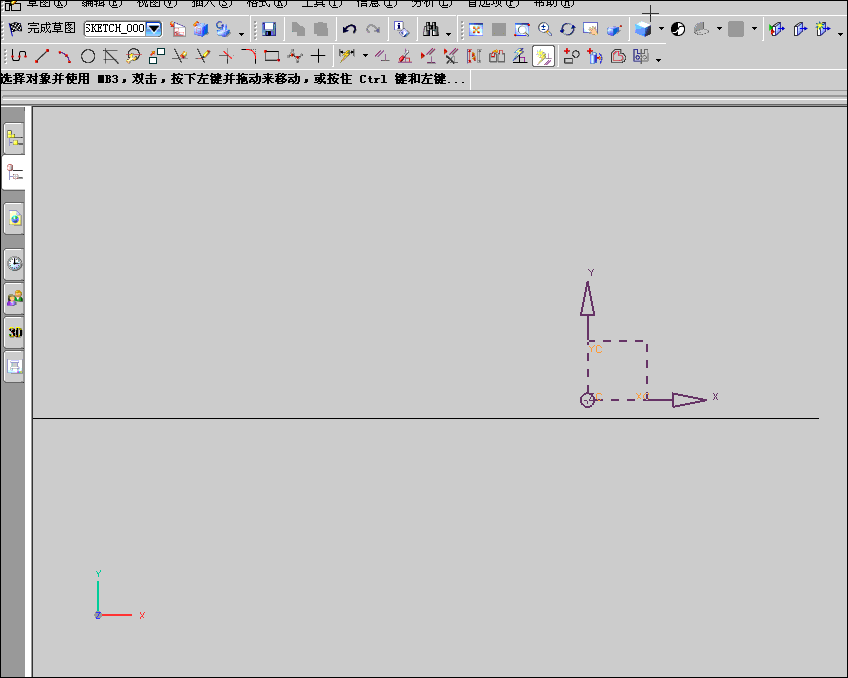The height and width of the screenshot is (678, 848).
Task: Open the History clock sidebar tab
Action: (x=15, y=264)
